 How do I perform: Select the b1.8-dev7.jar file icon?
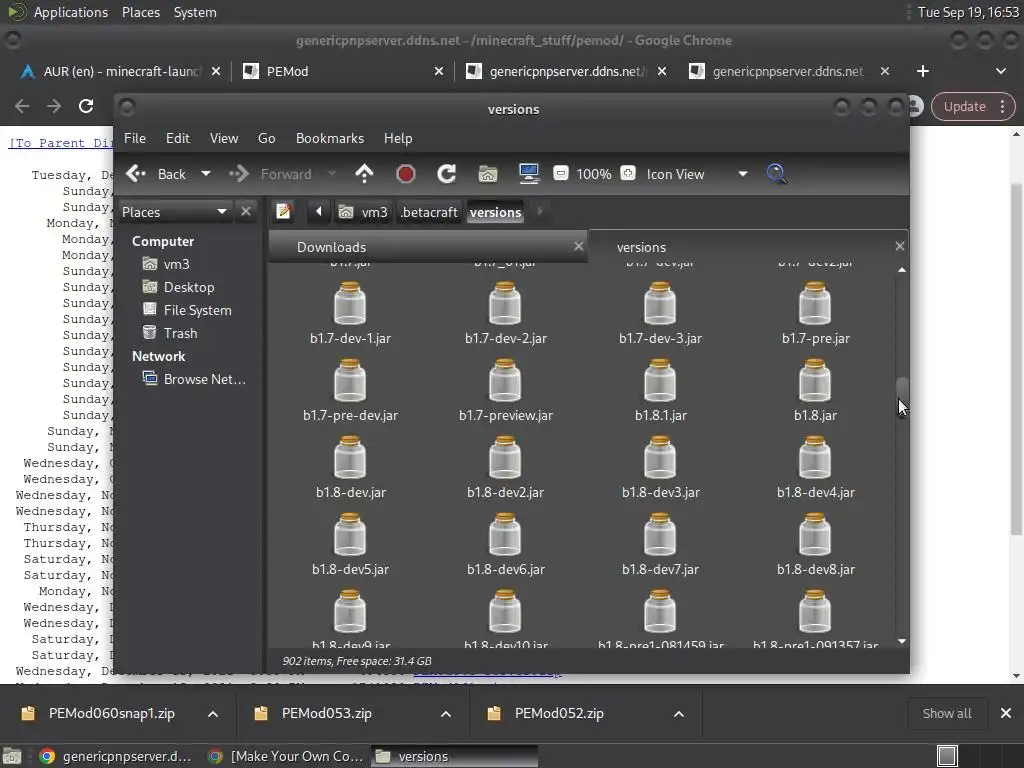(x=660, y=536)
